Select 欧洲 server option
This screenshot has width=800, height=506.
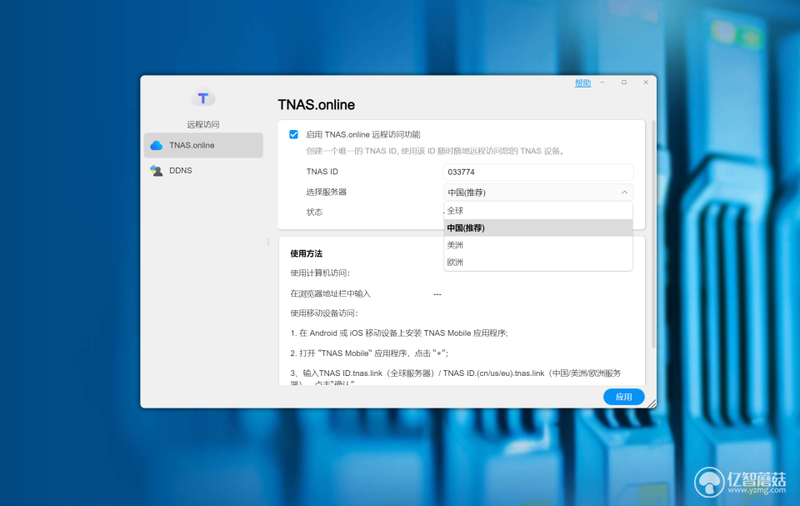coord(538,262)
